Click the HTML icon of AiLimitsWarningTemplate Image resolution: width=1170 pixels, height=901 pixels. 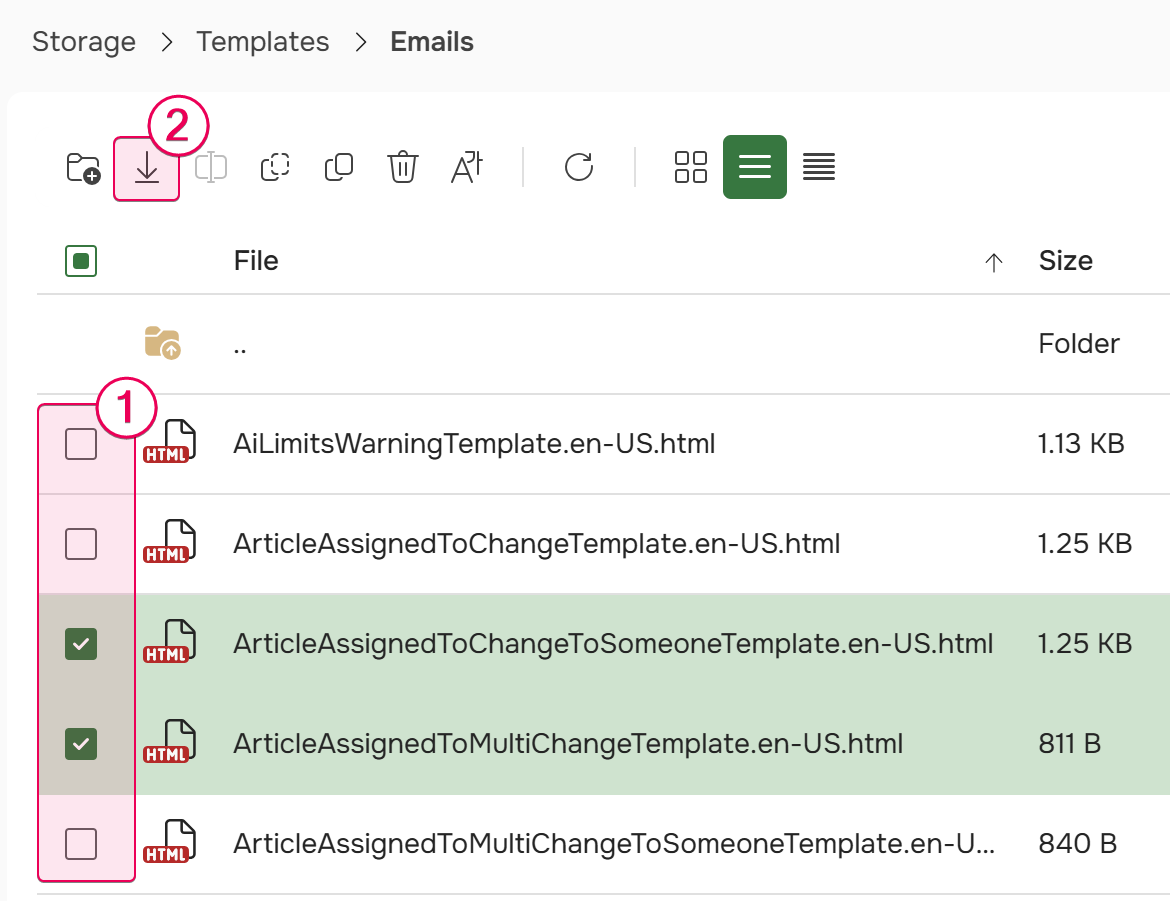169,443
